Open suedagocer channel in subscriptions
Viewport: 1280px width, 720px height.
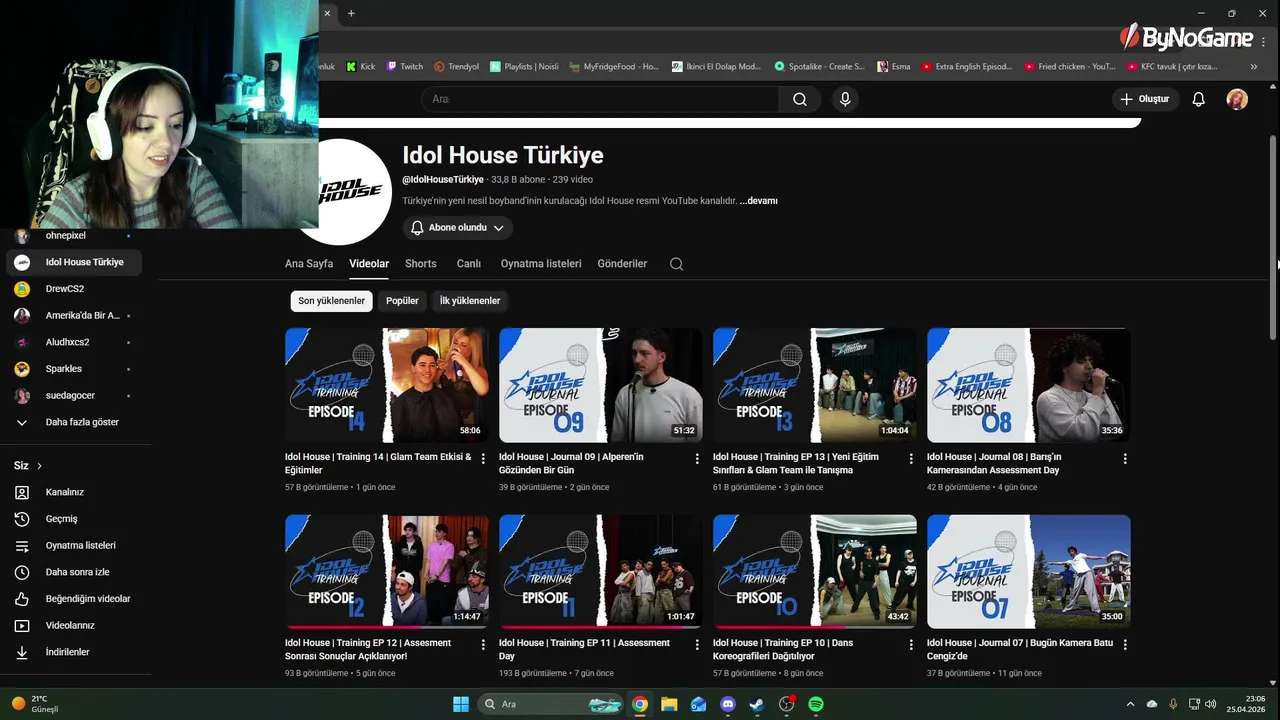pyautogui.click(x=75, y=395)
